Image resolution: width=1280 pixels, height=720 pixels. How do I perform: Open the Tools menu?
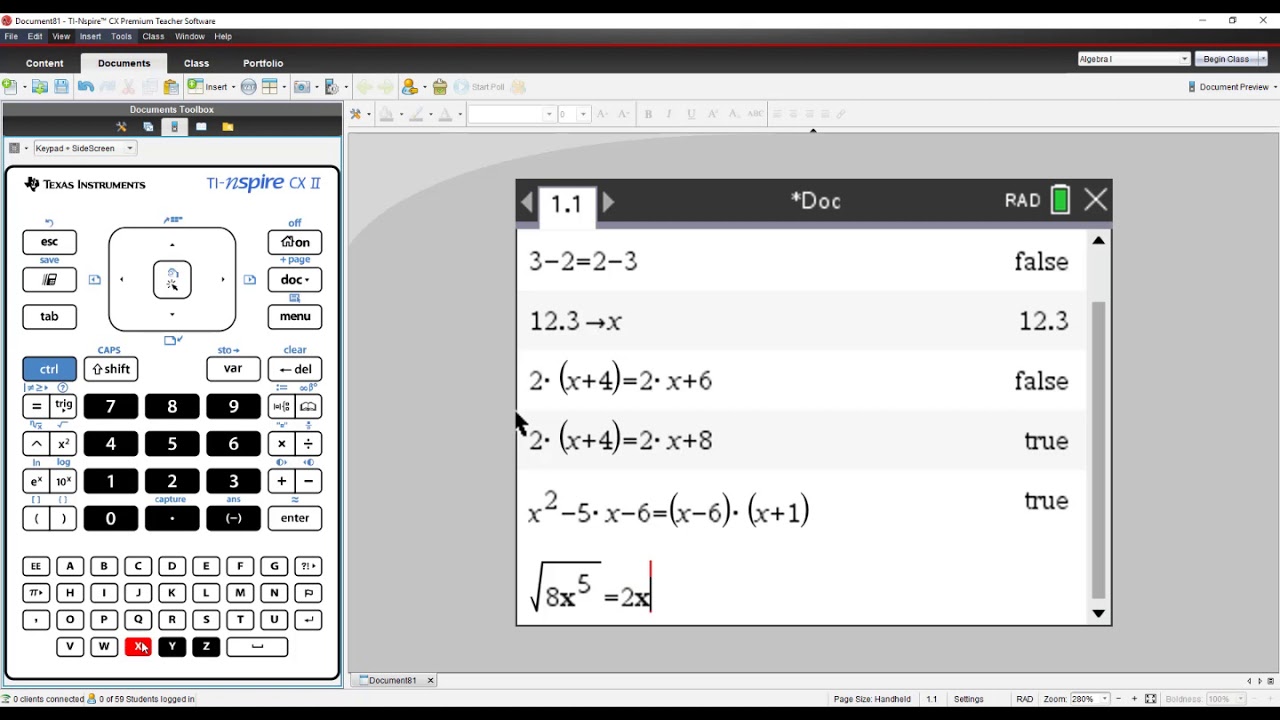[121, 36]
